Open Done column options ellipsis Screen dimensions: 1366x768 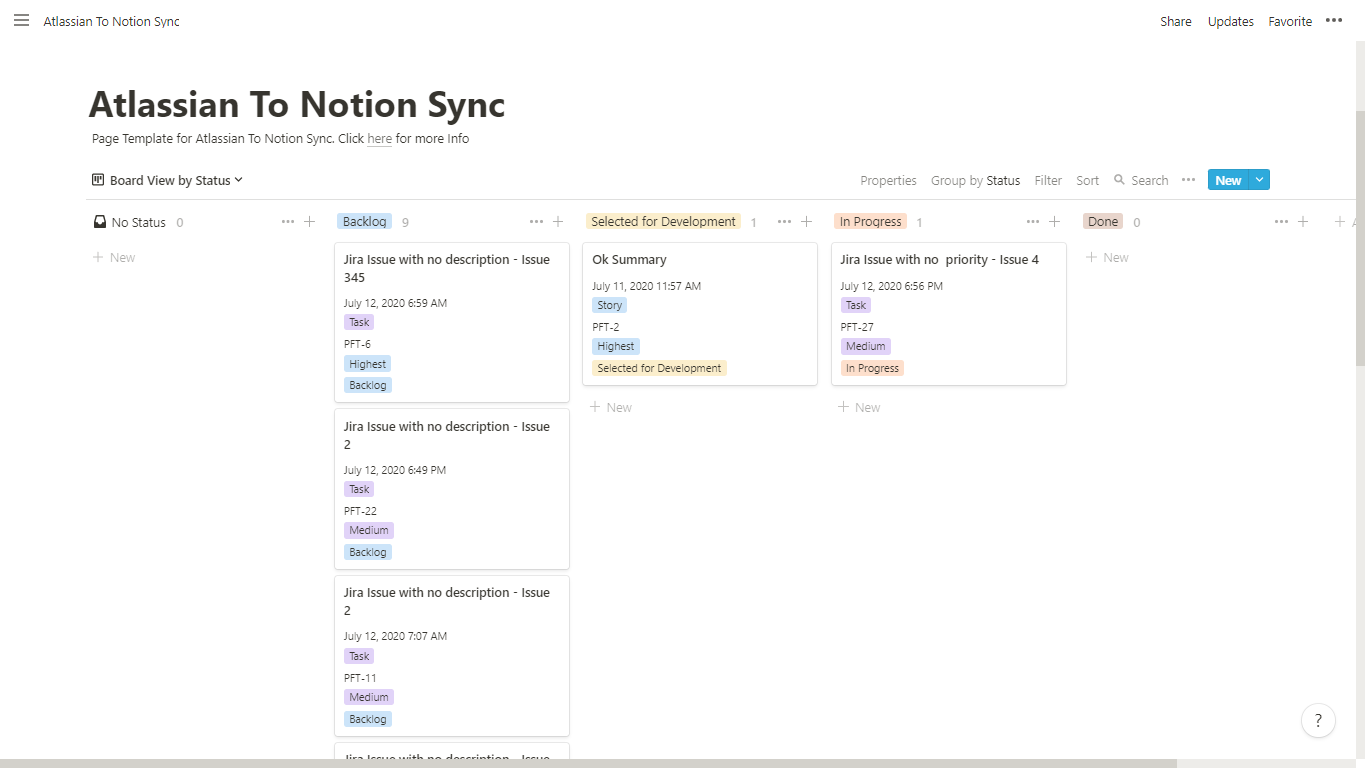coord(1281,222)
